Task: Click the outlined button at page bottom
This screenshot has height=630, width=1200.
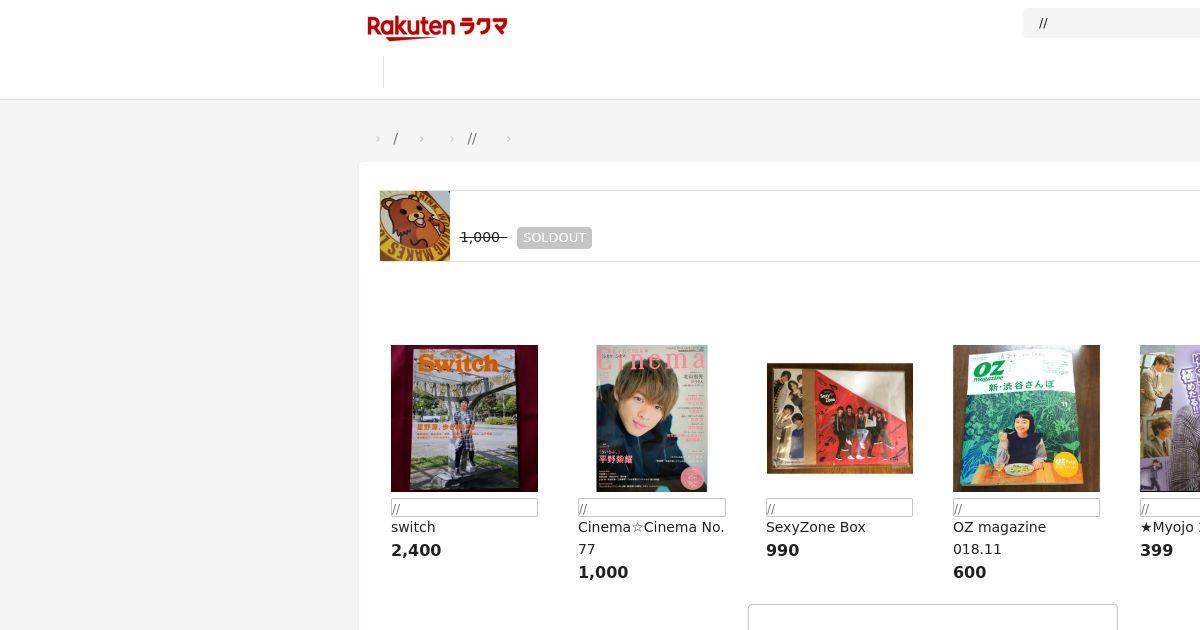Action: pyautogui.click(x=933, y=617)
